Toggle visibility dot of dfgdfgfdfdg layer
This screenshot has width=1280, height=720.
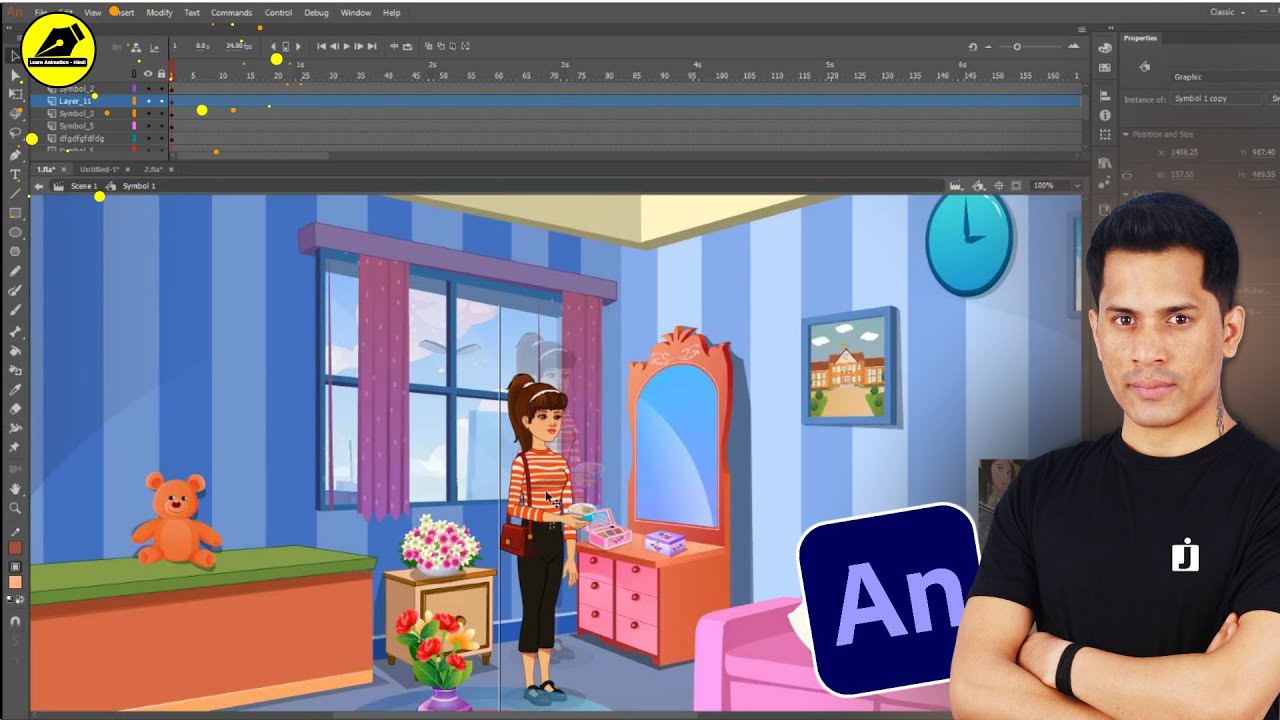coord(148,138)
